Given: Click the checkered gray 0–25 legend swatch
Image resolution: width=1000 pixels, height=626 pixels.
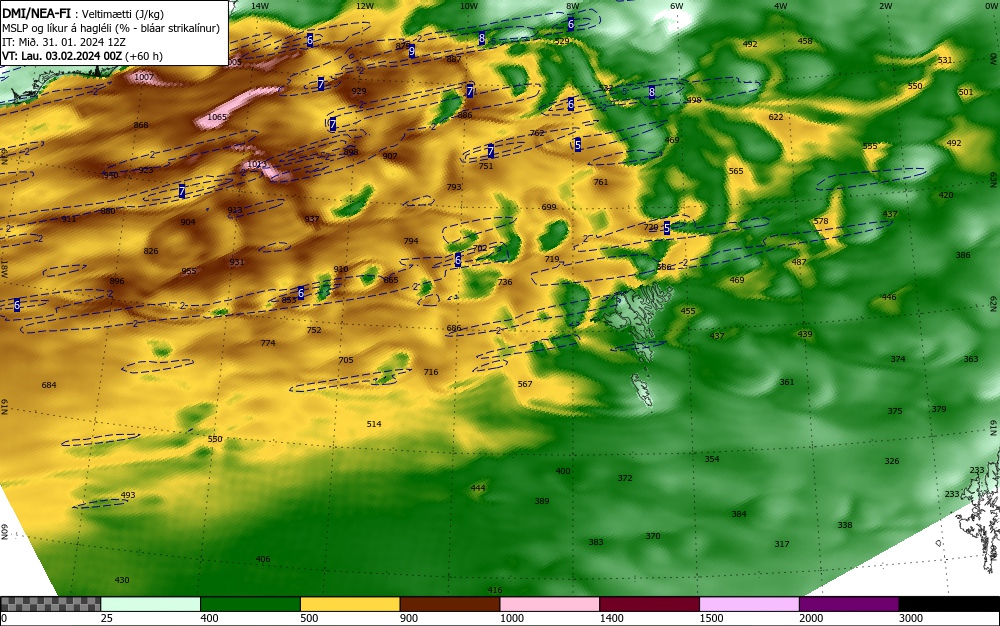Looking at the screenshot, I should click(50, 604).
